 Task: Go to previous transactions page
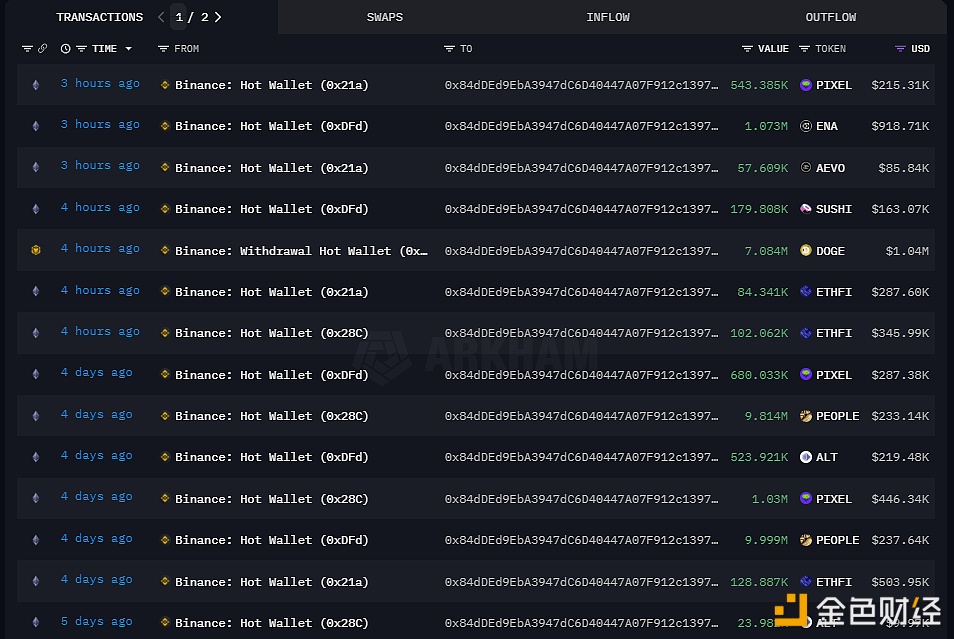161,17
